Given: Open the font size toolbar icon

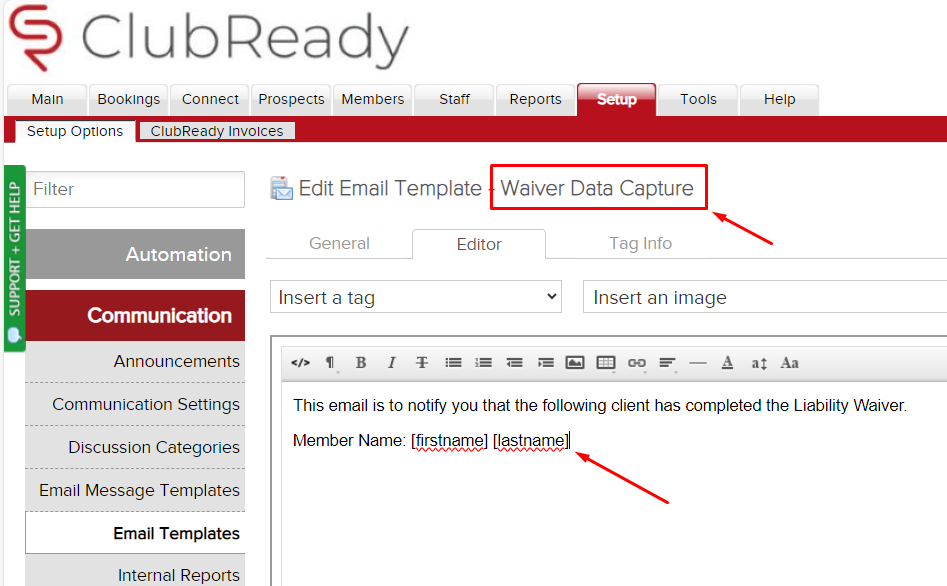Looking at the screenshot, I should click(x=759, y=362).
